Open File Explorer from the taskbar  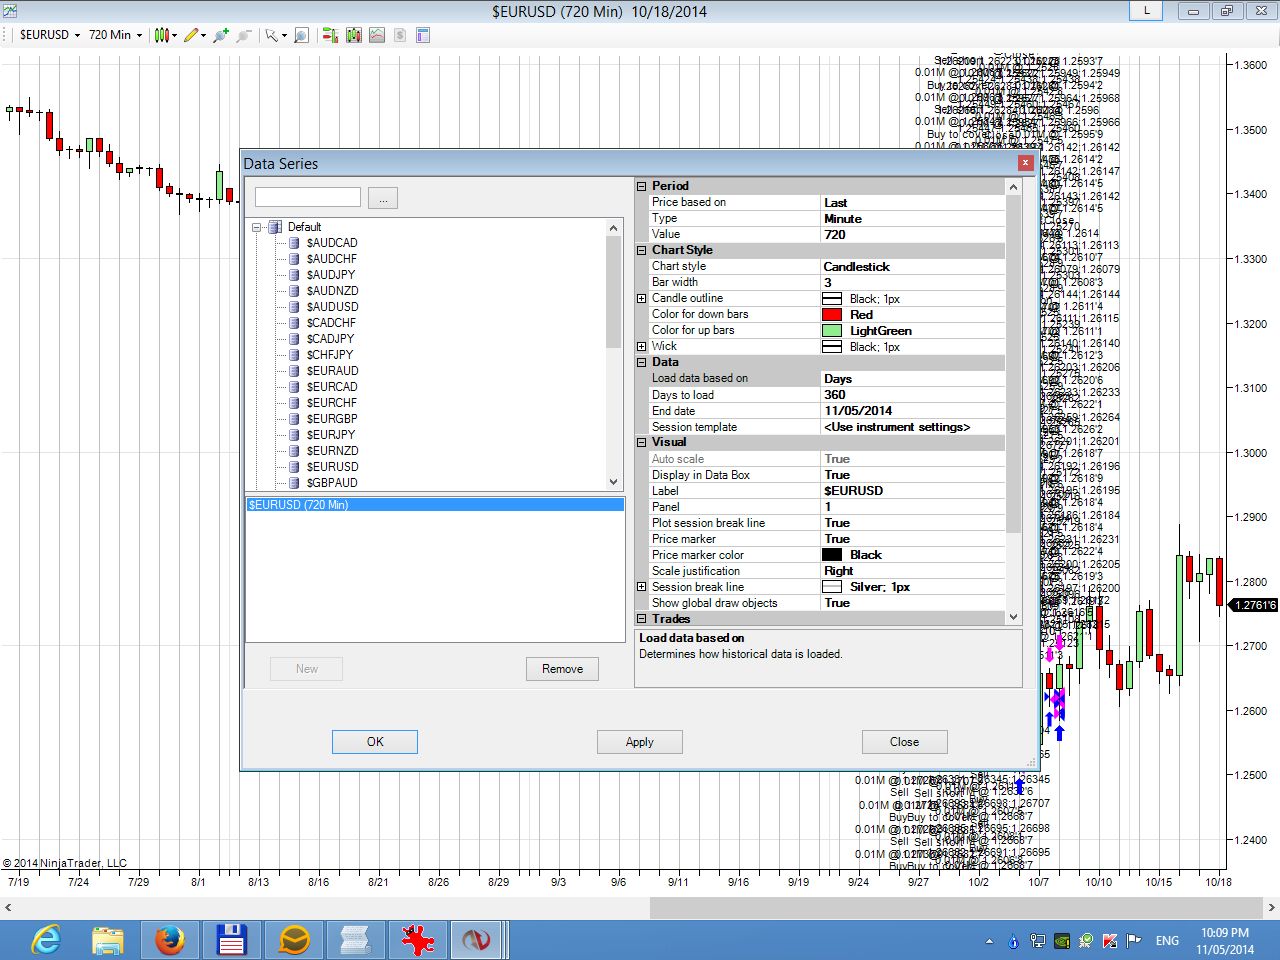(x=108, y=940)
